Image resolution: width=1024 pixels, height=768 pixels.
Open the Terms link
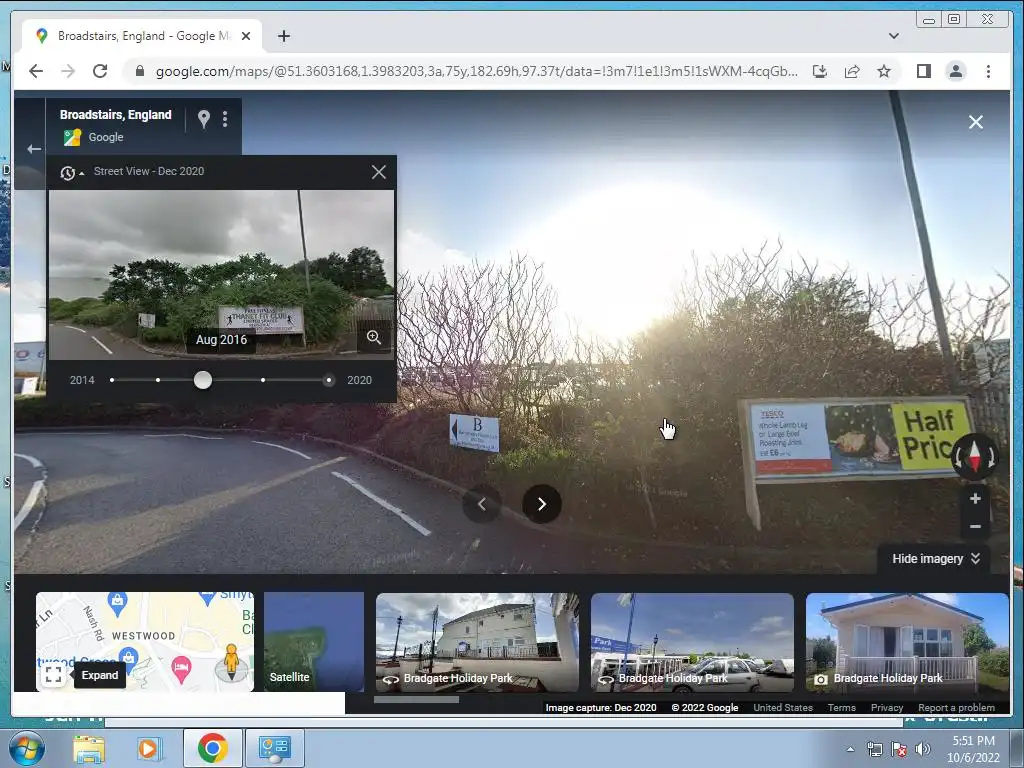(x=842, y=707)
